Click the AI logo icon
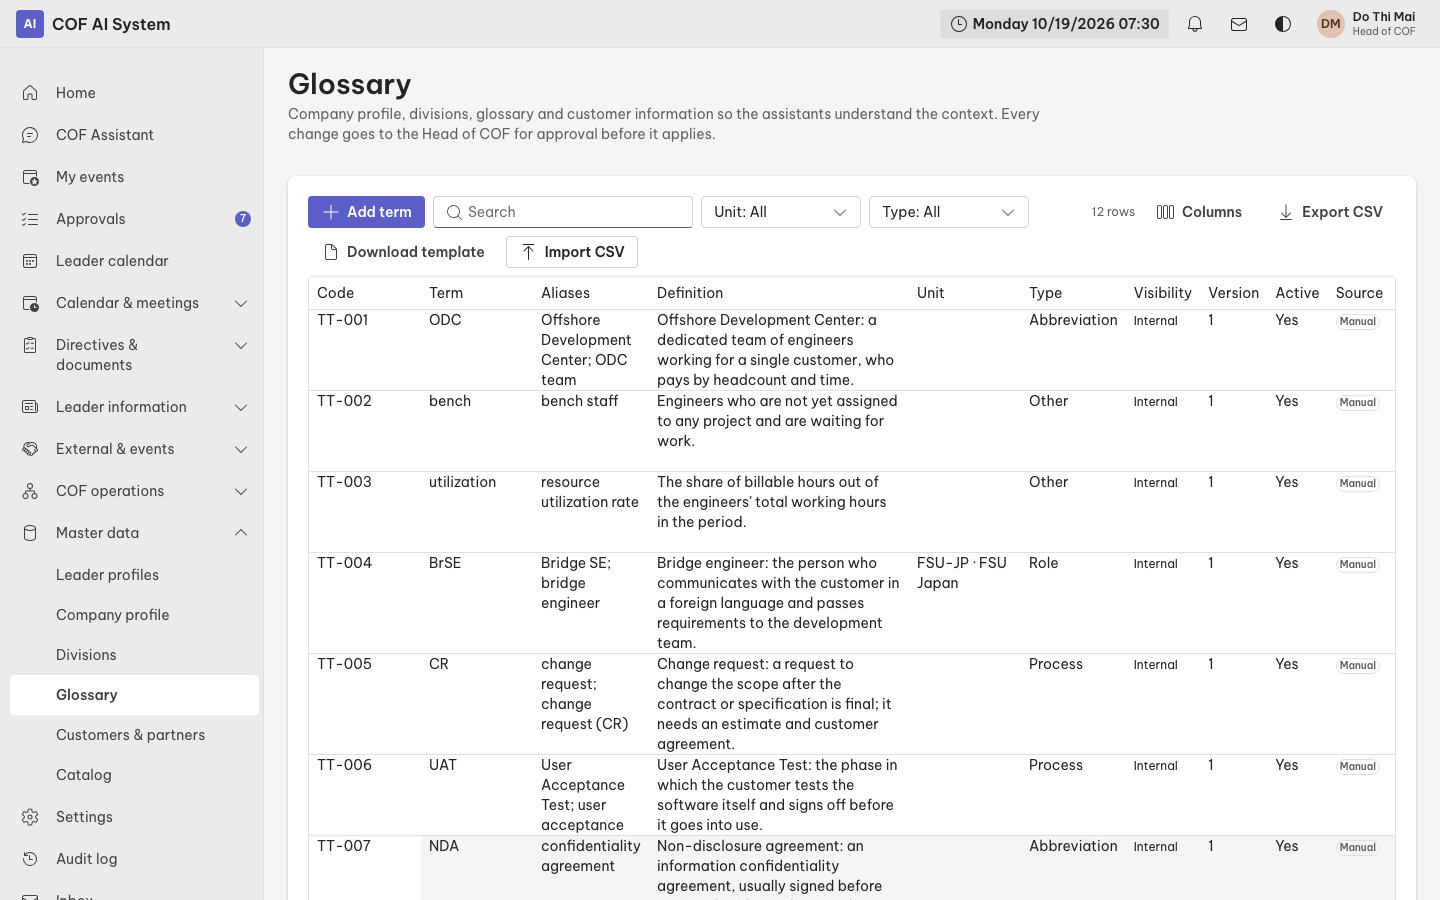This screenshot has width=1440, height=900. 30,24
